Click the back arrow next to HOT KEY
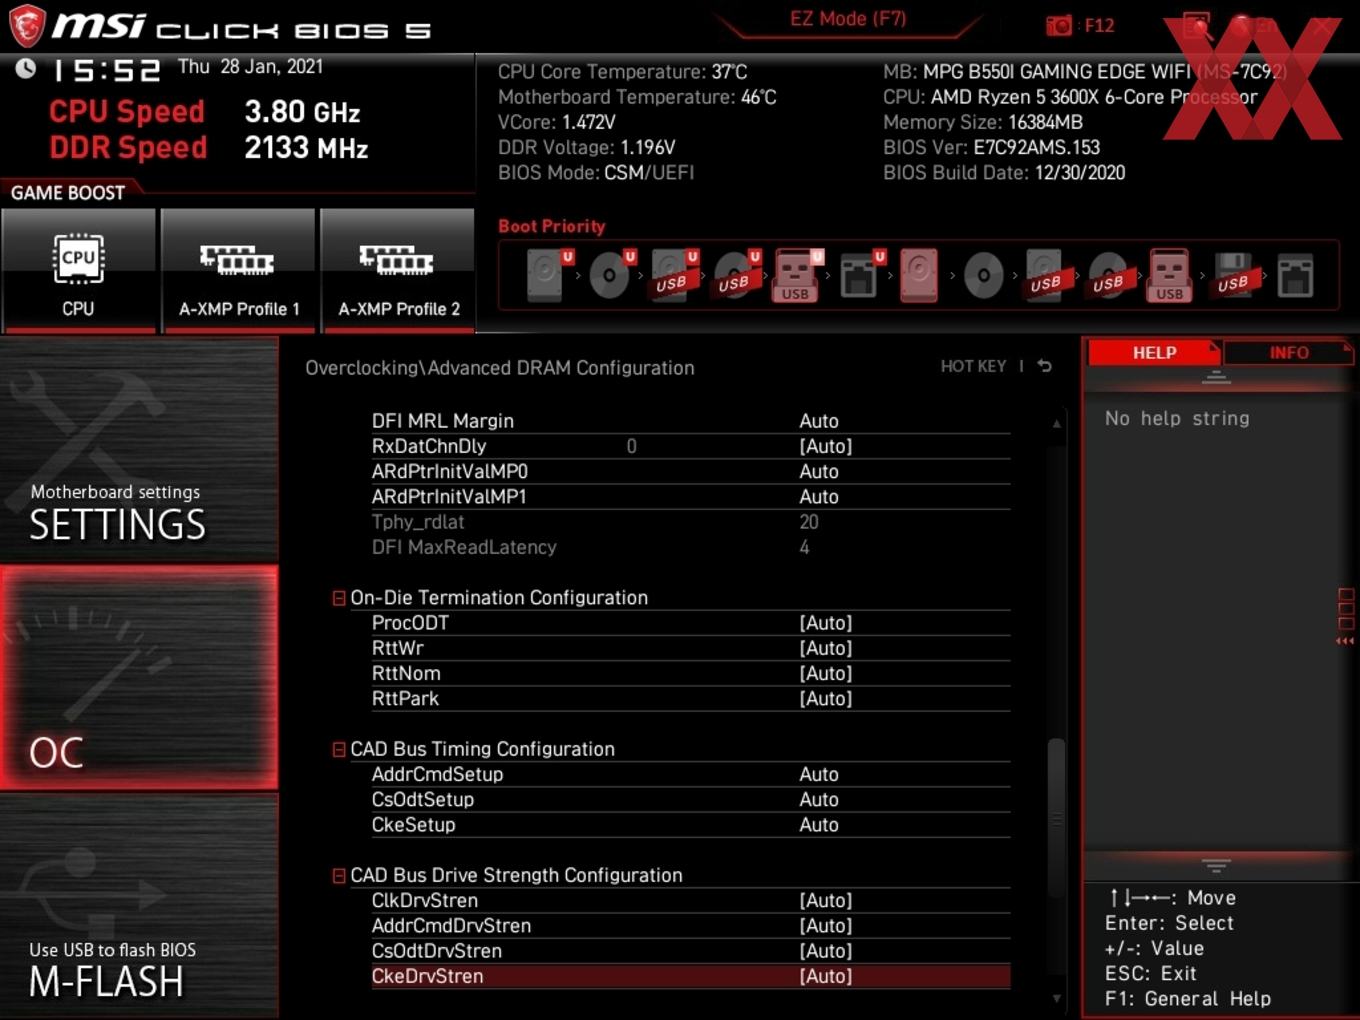The image size is (1360, 1020). (1044, 366)
